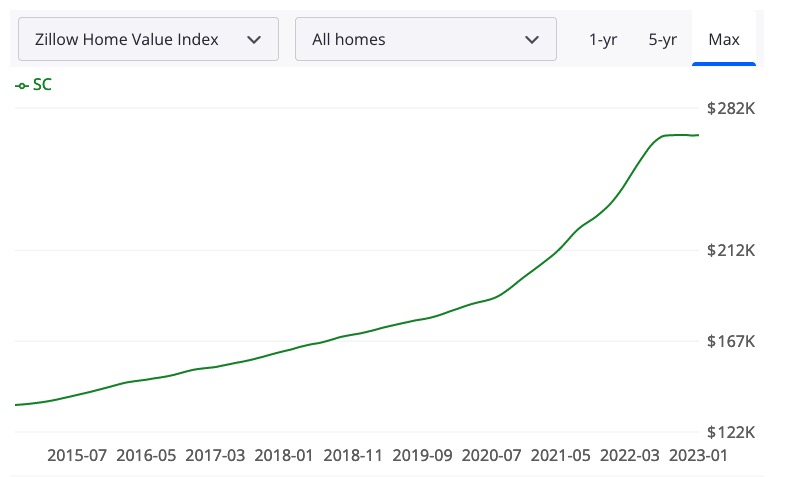Click the $122K y-axis label
The height and width of the screenshot is (477, 798).
tap(728, 432)
